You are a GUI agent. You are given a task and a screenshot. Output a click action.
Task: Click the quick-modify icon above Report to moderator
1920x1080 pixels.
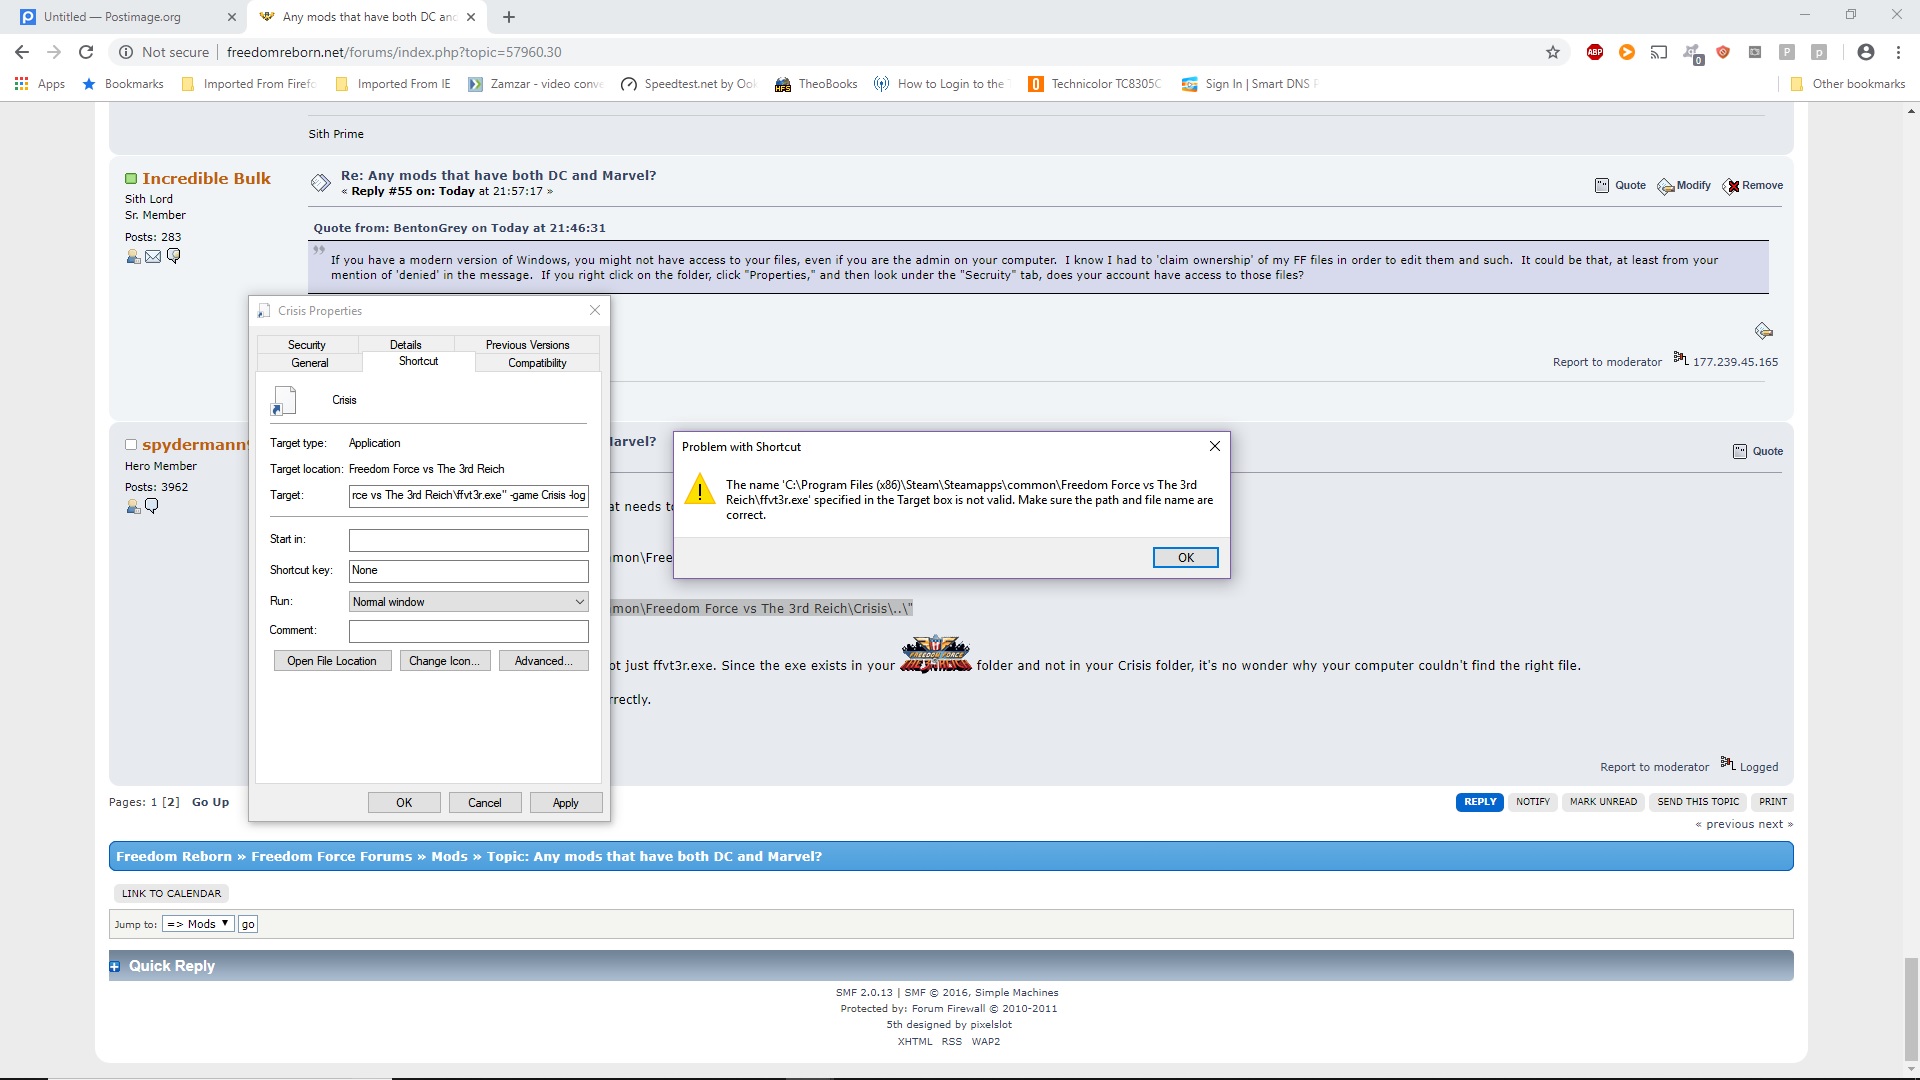(1764, 331)
